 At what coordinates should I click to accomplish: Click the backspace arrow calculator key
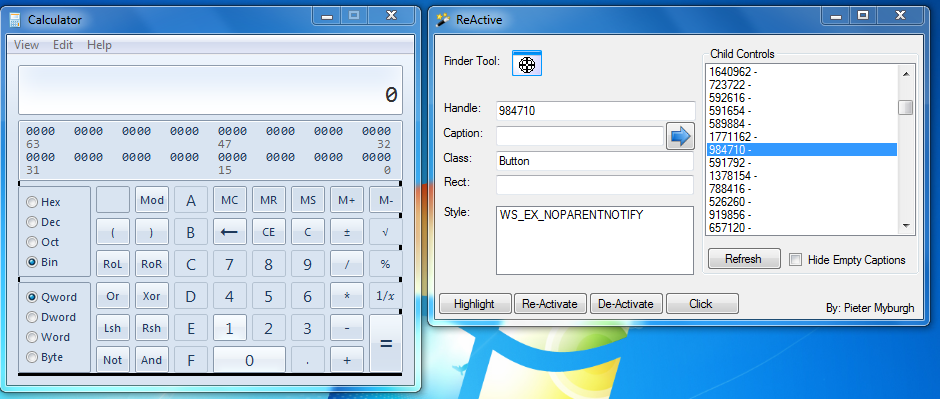coord(230,232)
